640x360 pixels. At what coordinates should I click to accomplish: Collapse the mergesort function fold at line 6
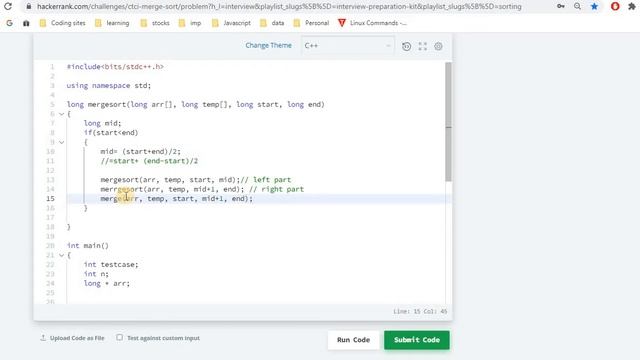(62, 114)
